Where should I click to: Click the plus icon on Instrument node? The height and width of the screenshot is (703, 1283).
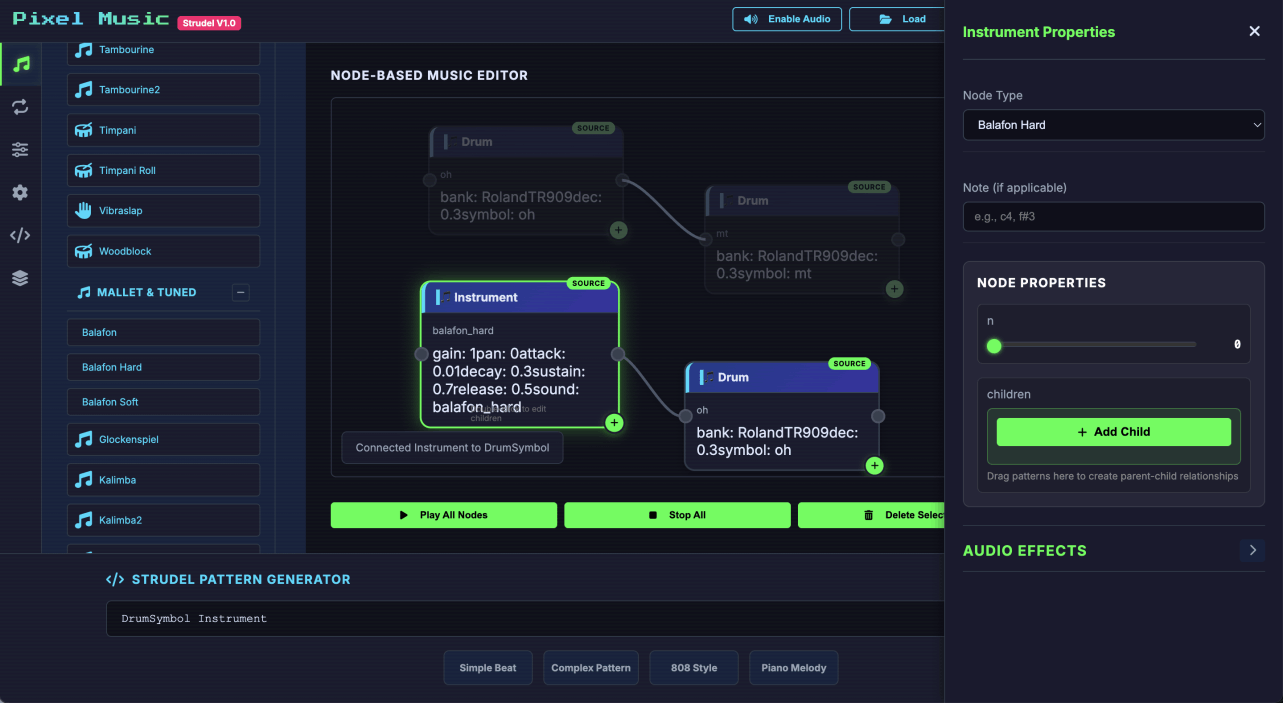pyautogui.click(x=614, y=423)
